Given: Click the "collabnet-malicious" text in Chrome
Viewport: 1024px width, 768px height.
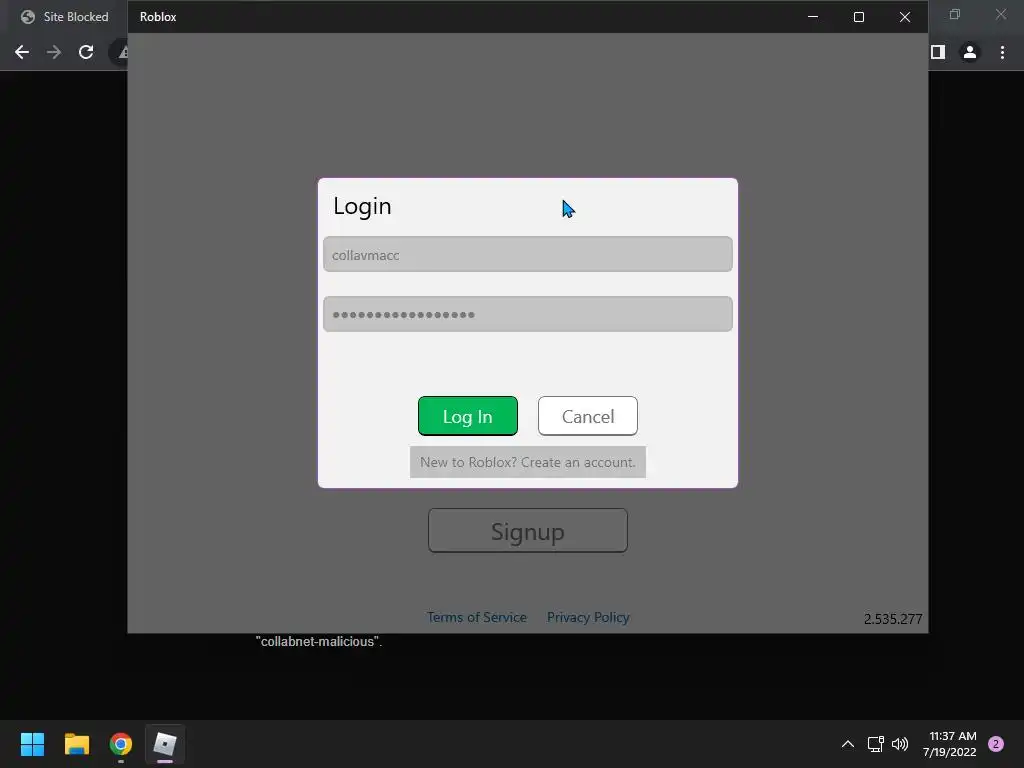Looking at the screenshot, I should point(319,641).
